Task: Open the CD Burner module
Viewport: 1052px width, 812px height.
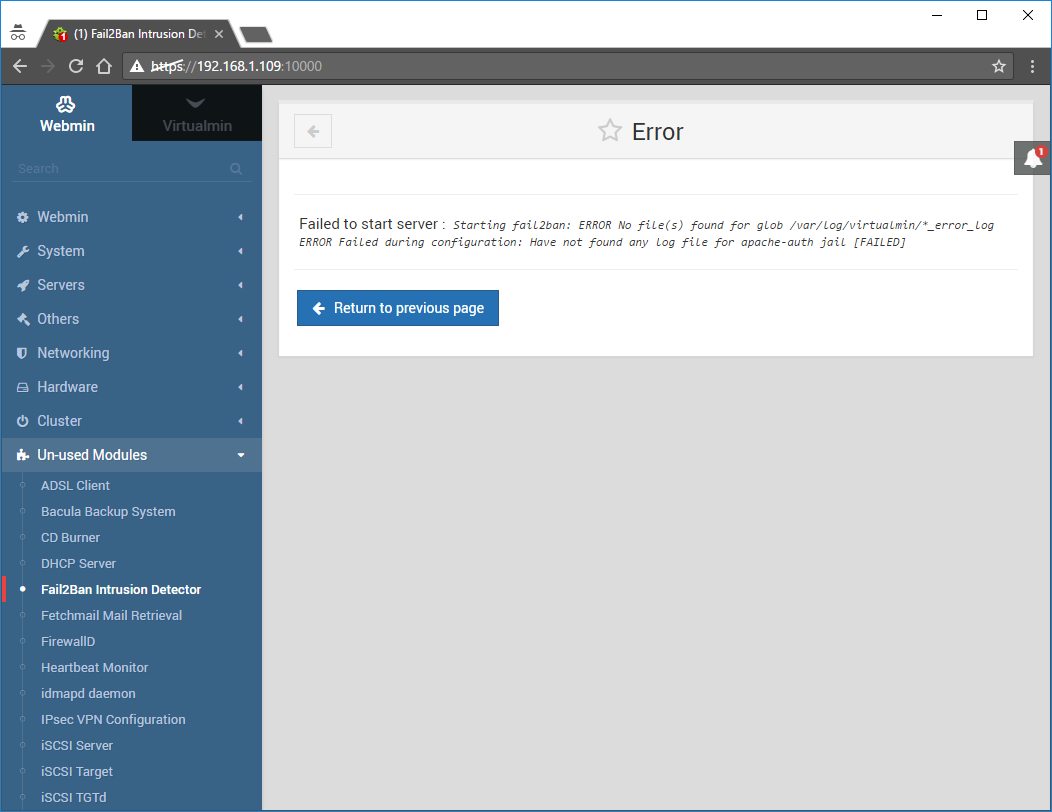Action: point(70,538)
